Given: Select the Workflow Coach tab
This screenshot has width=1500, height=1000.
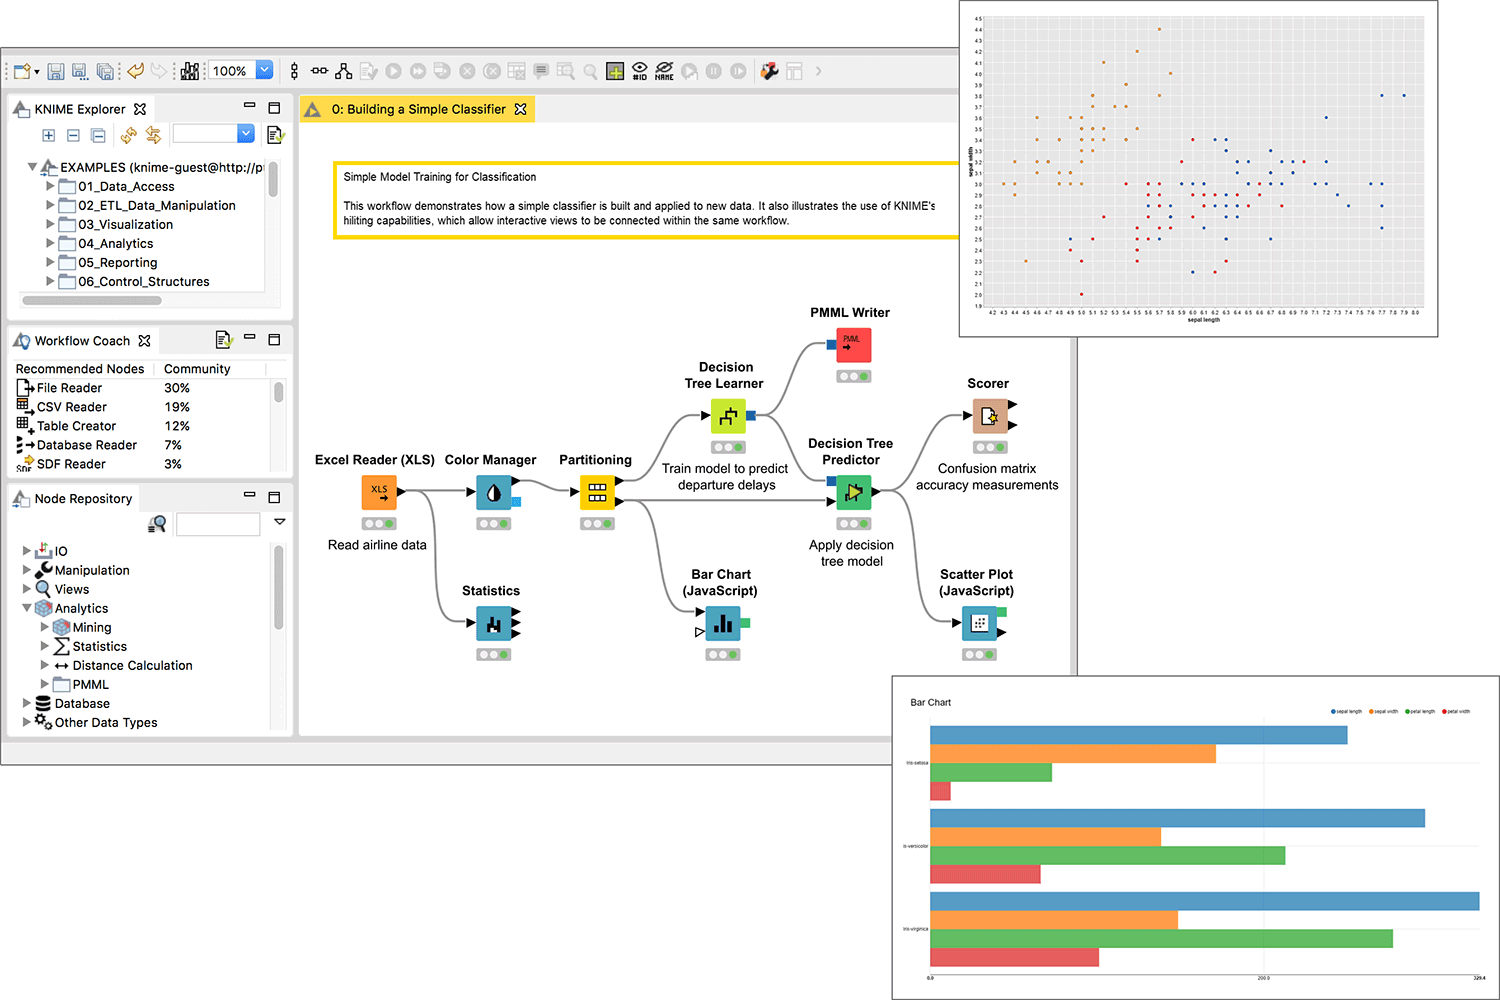Looking at the screenshot, I should click(x=82, y=340).
